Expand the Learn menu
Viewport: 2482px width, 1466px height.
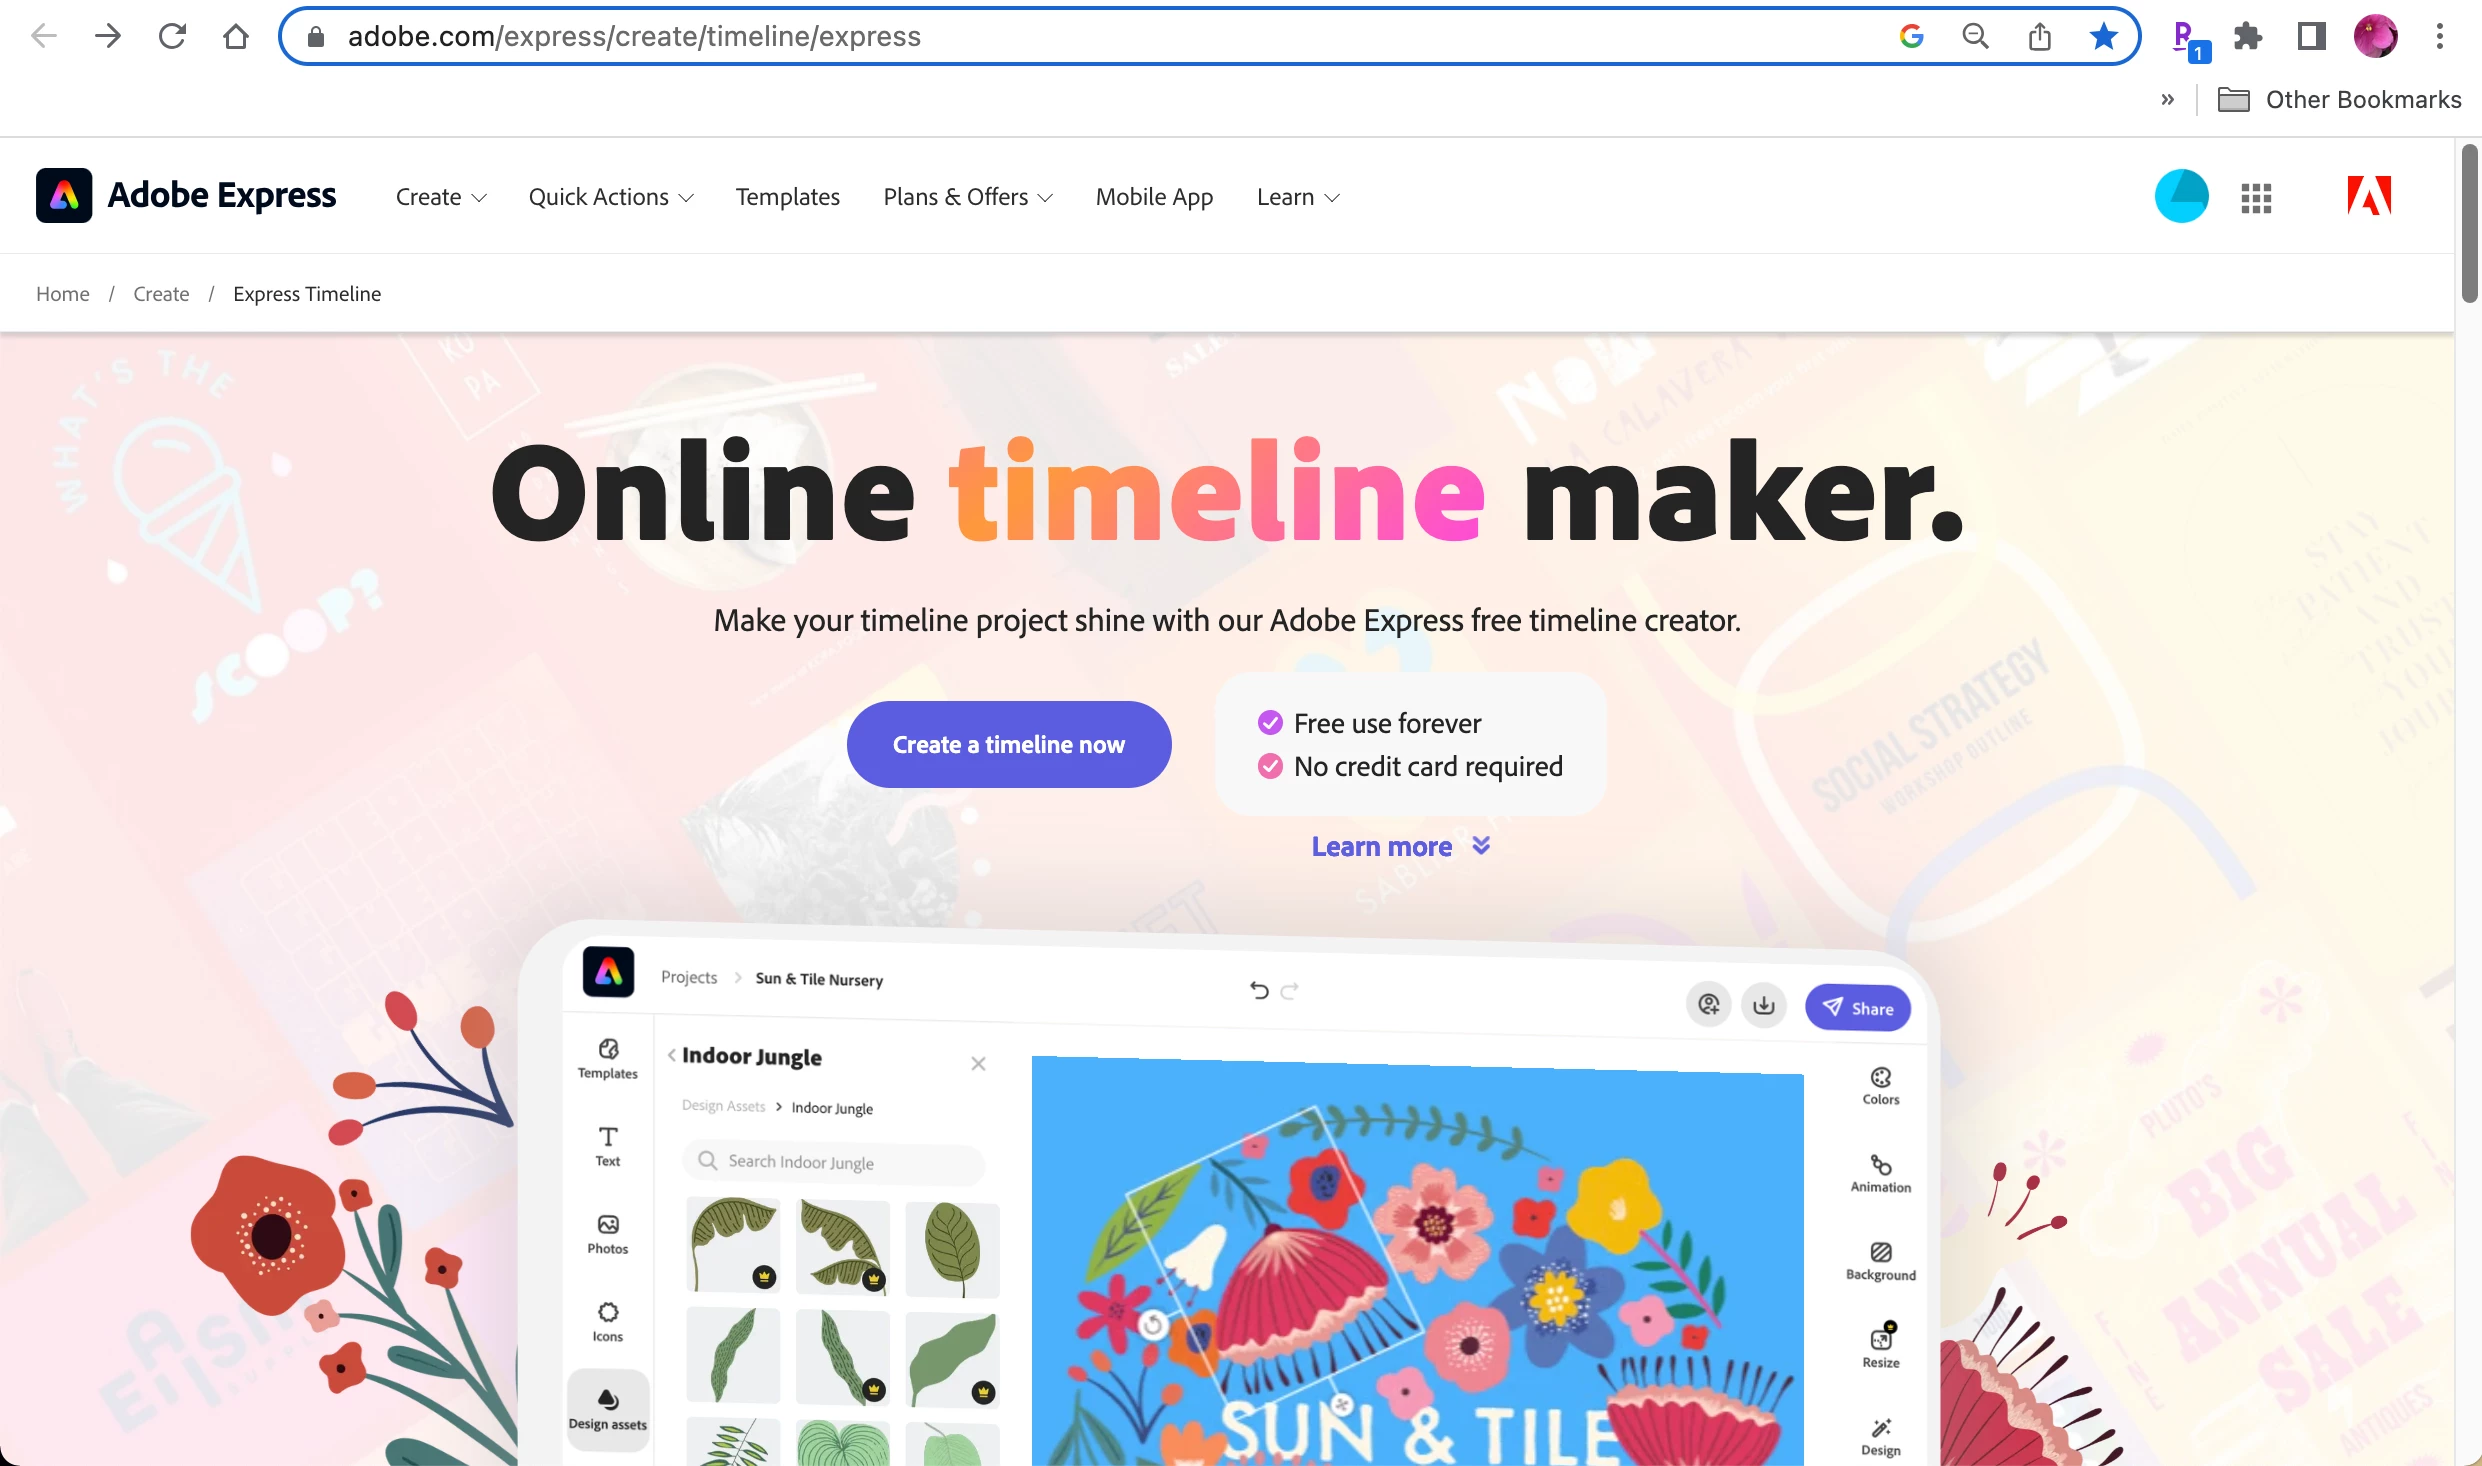point(1298,197)
